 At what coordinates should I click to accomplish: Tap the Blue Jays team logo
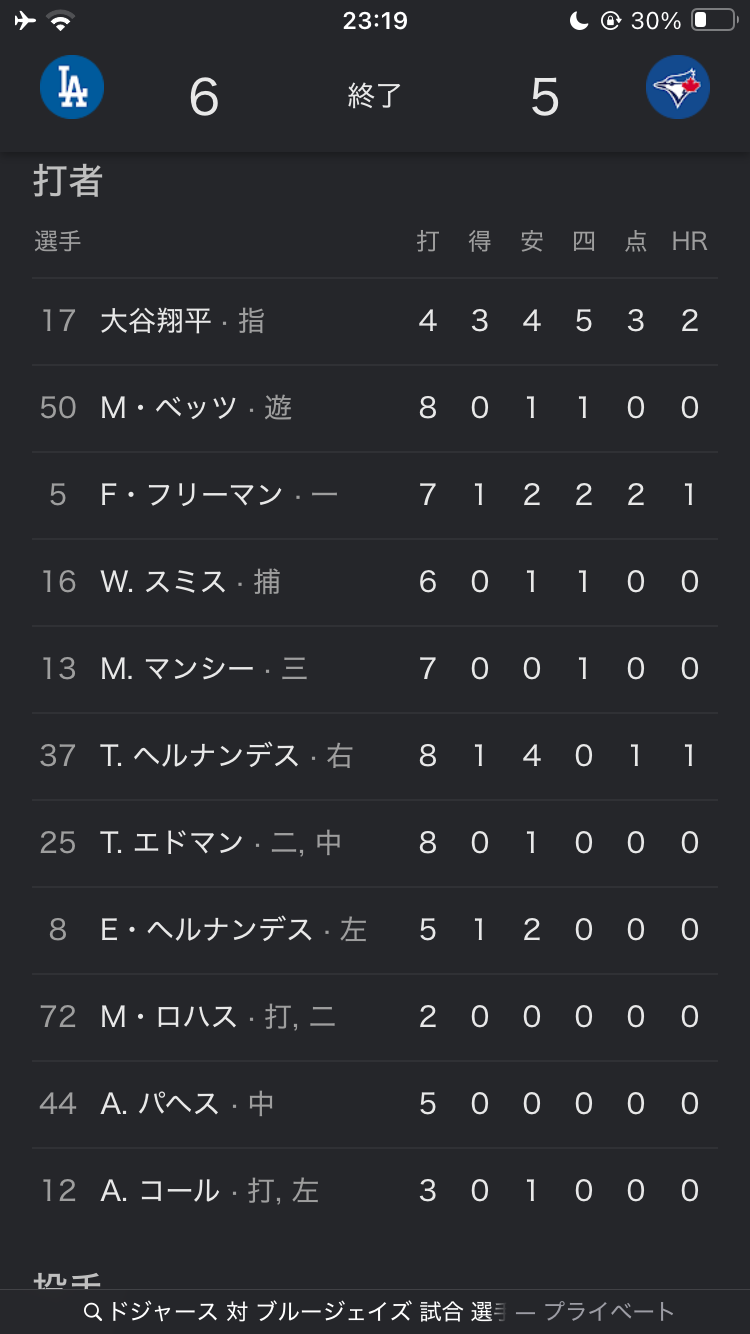coord(678,87)
